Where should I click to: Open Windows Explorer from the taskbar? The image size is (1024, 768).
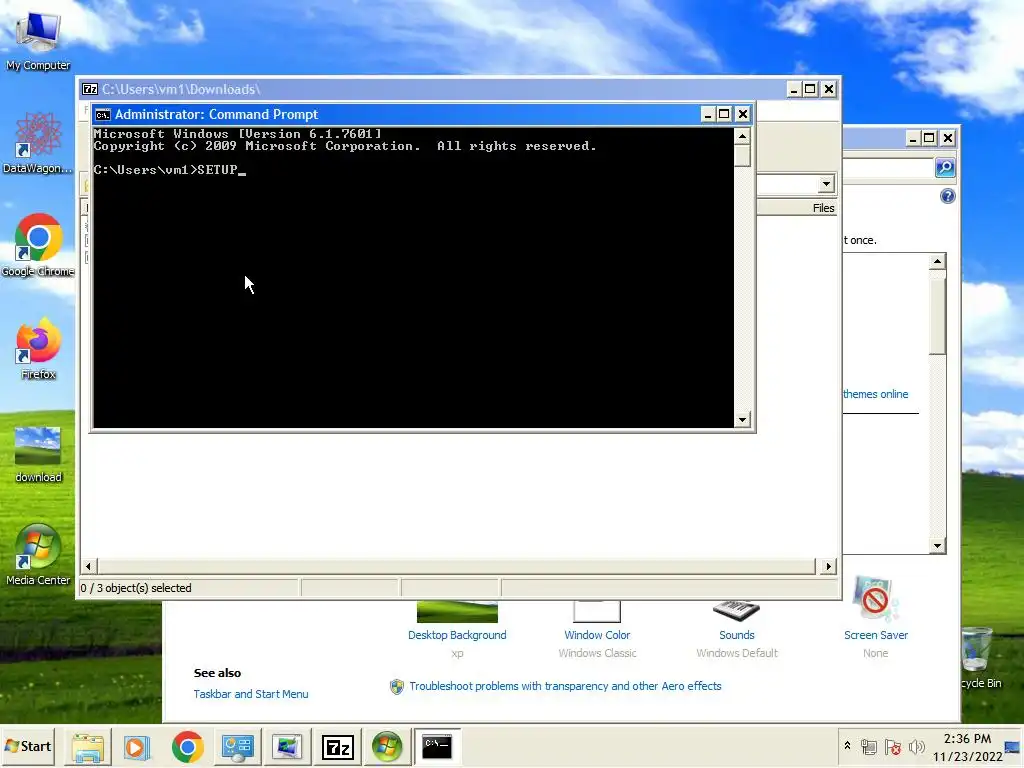tap(88, 746)
